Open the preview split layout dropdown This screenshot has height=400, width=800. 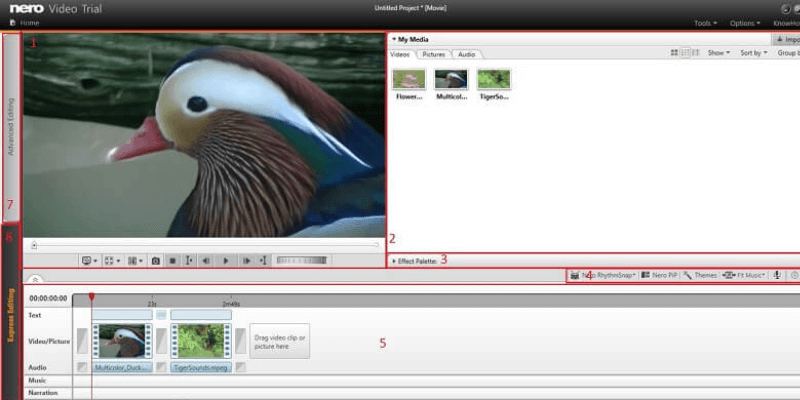(x=135, y=261)
